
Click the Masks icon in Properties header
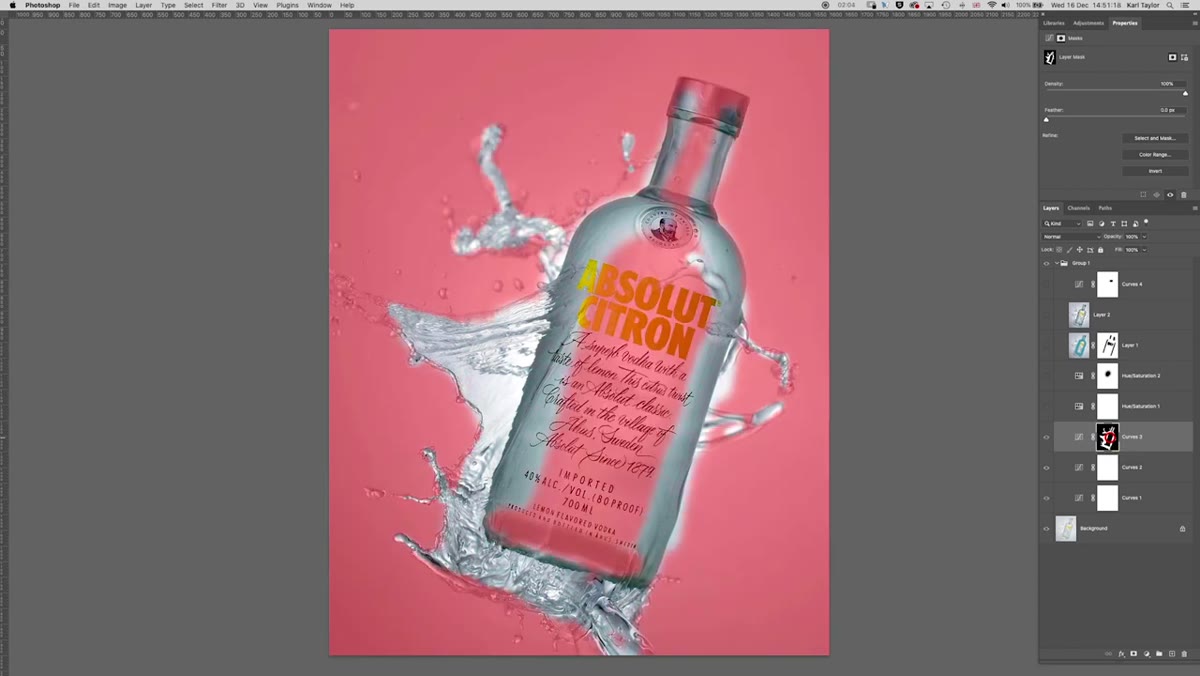click(x=1061, y=38)
